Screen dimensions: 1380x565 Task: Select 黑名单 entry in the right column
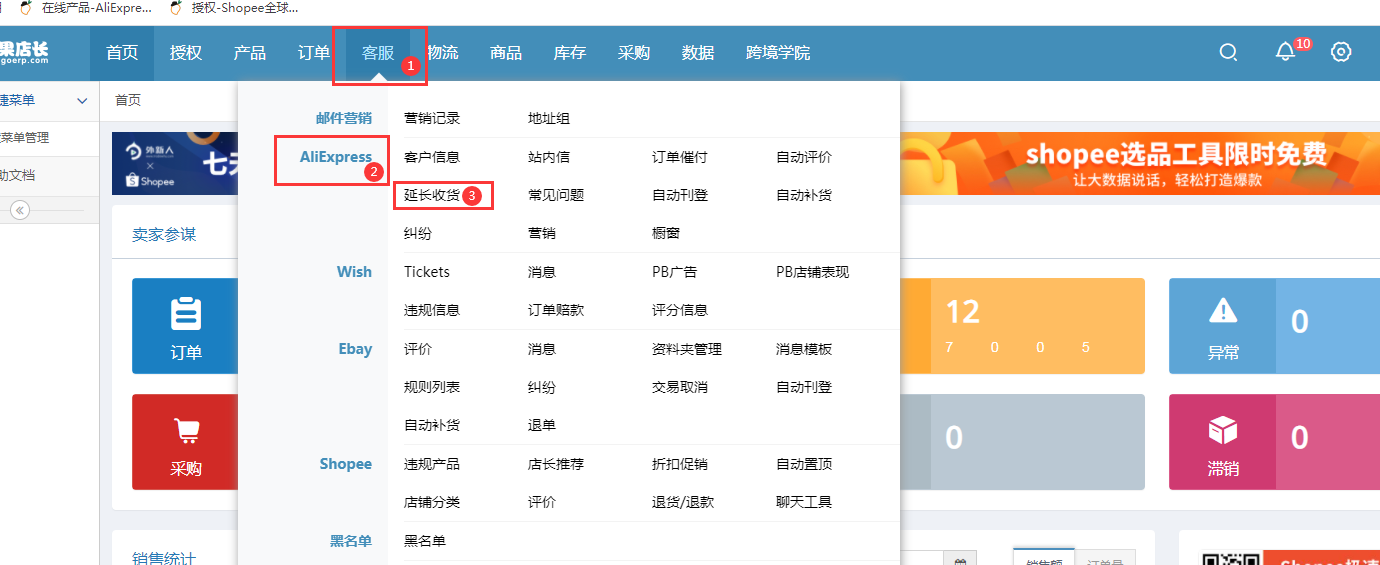(425, 541)
